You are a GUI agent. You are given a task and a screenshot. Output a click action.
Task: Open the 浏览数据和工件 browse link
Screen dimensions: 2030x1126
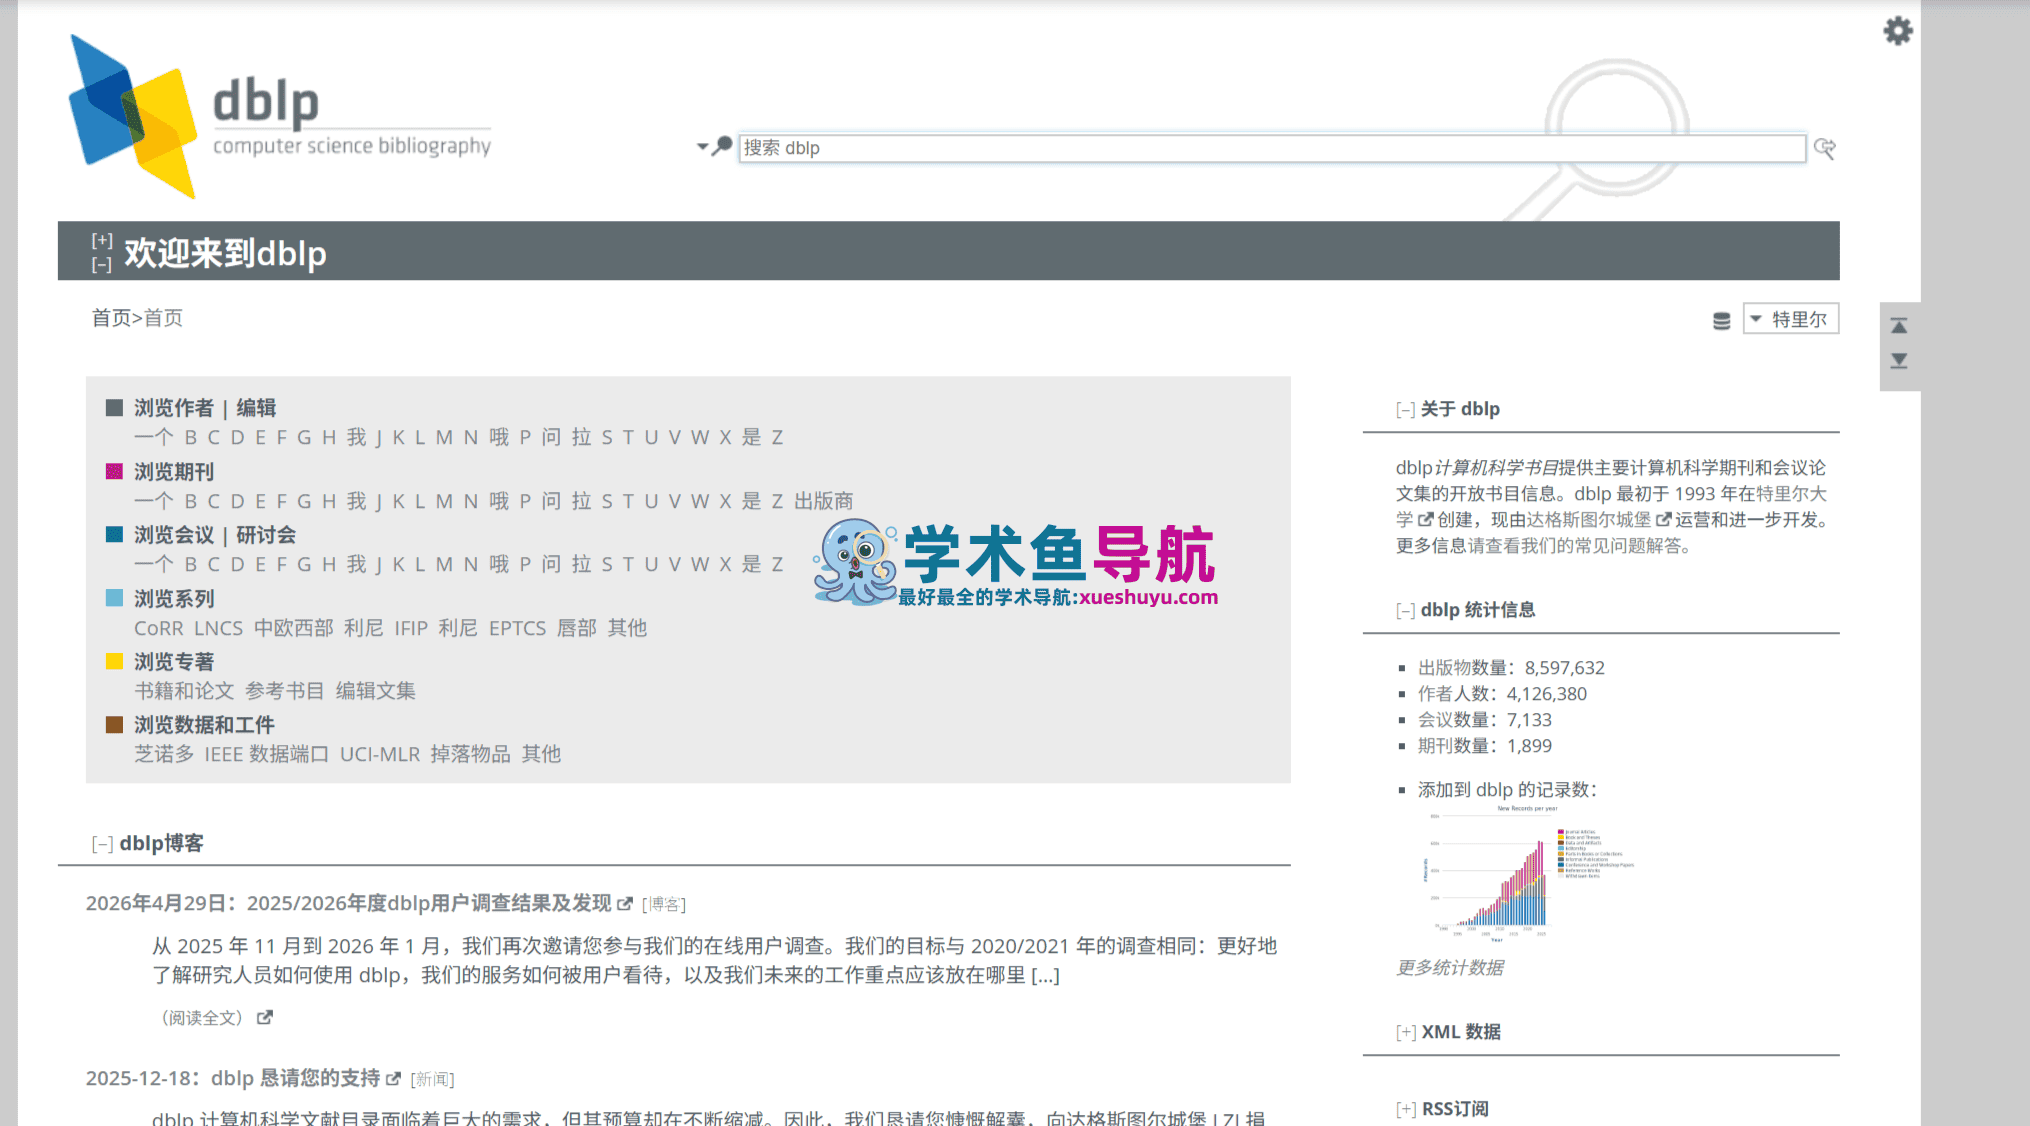204,725
